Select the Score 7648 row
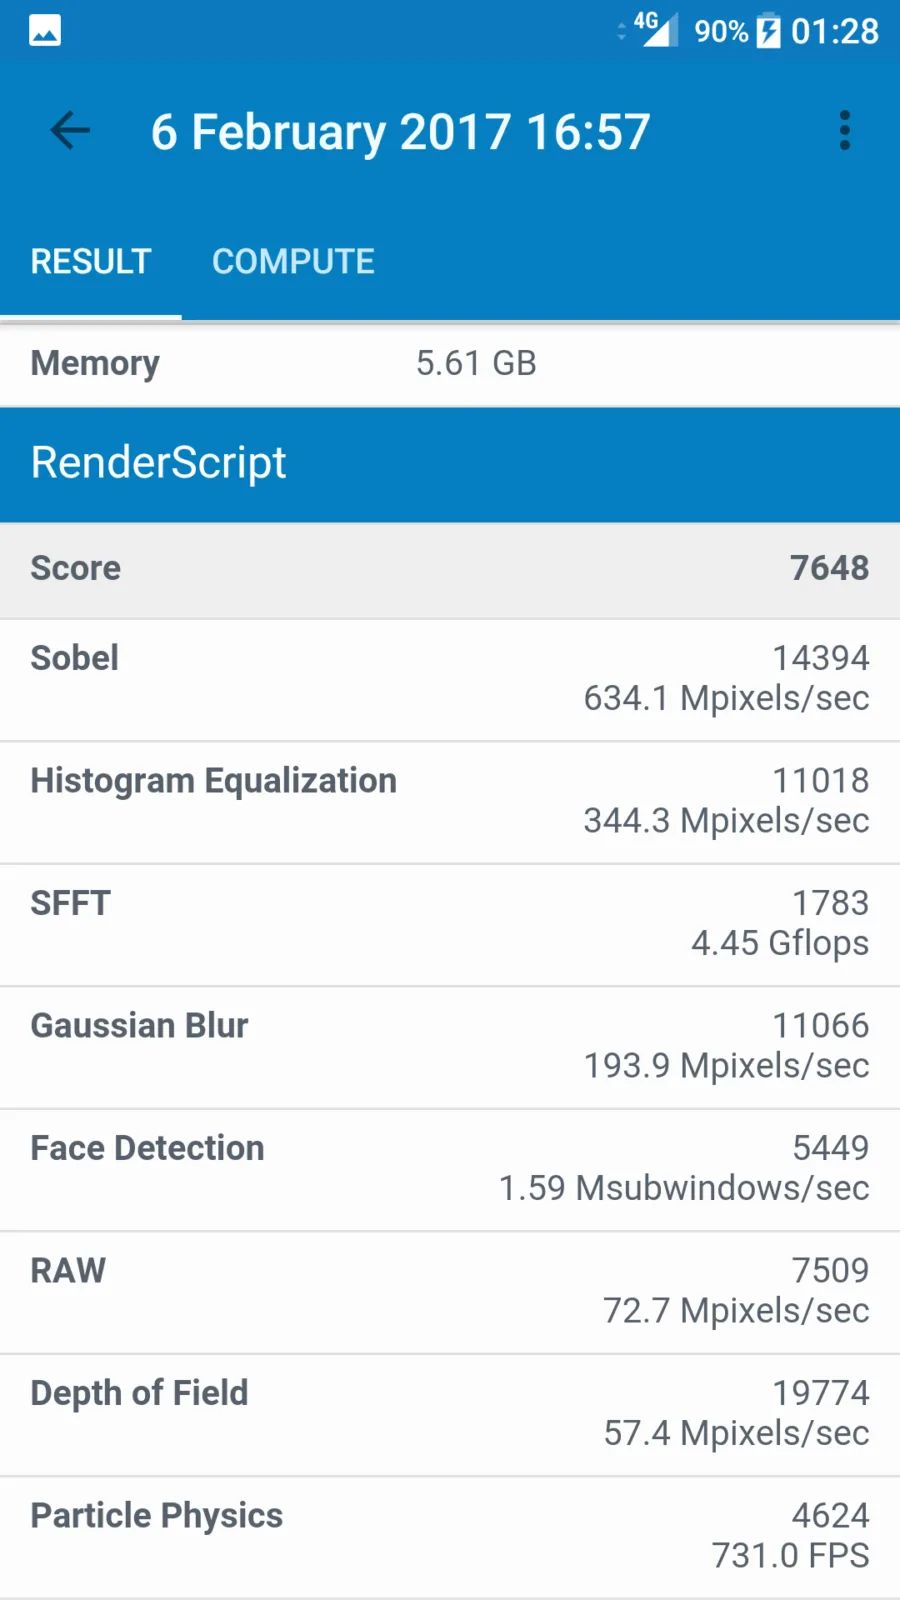Screen dimensions: 900x1600 450,569
